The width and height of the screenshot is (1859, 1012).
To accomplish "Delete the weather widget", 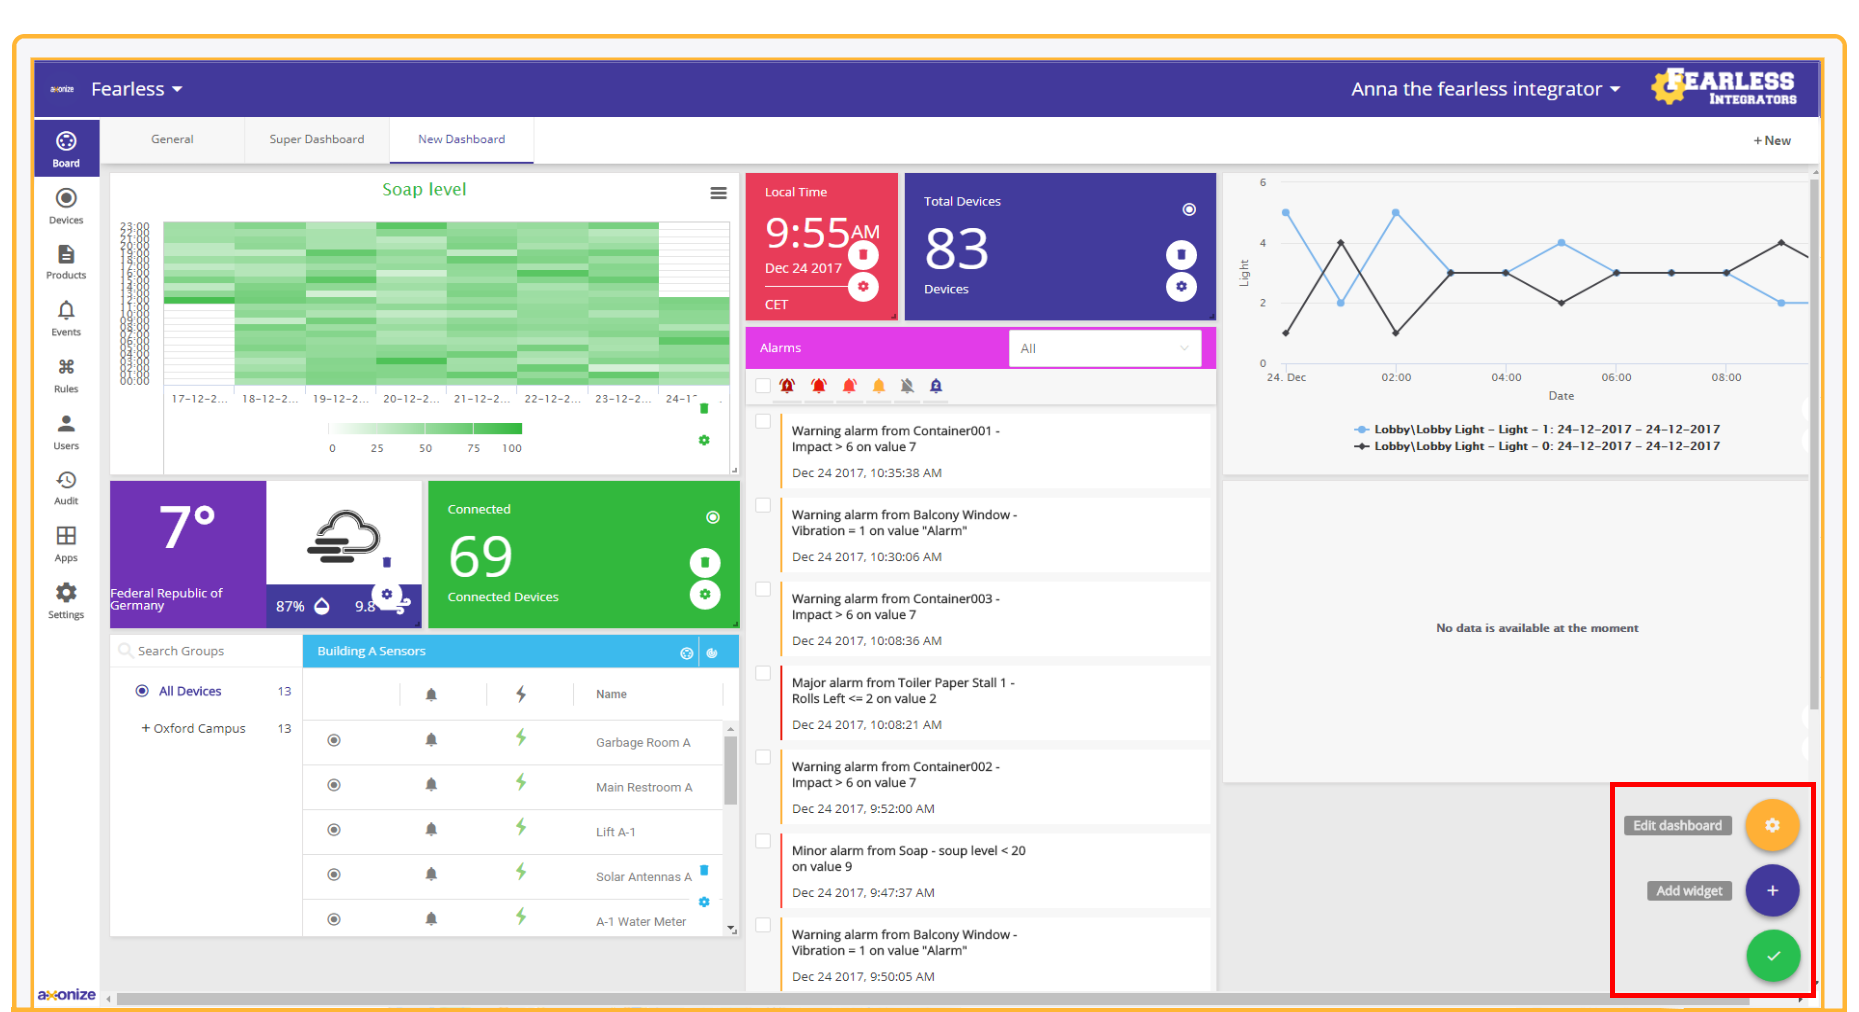I will pyautogui.click(x=387, y=562).
